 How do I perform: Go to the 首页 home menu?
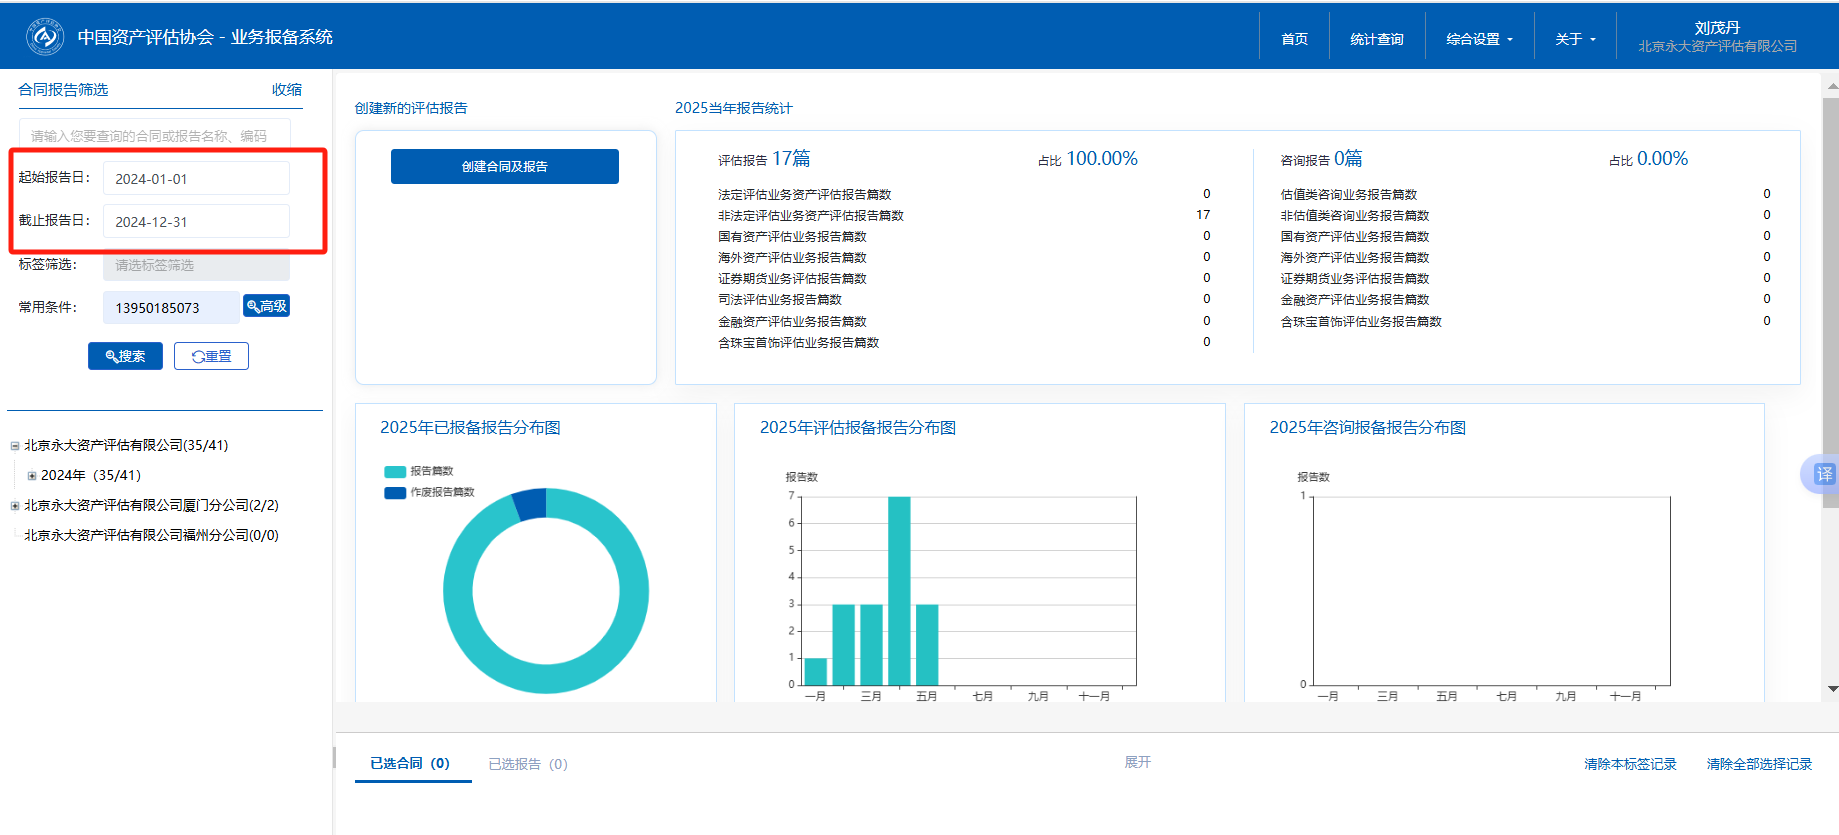[x=1294, y=39]
